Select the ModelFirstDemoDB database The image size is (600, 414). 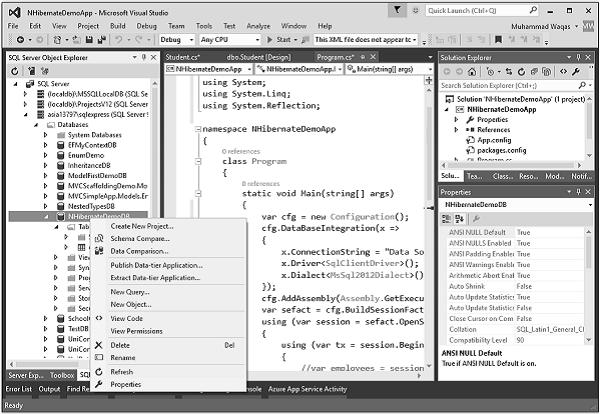[97, 176]
